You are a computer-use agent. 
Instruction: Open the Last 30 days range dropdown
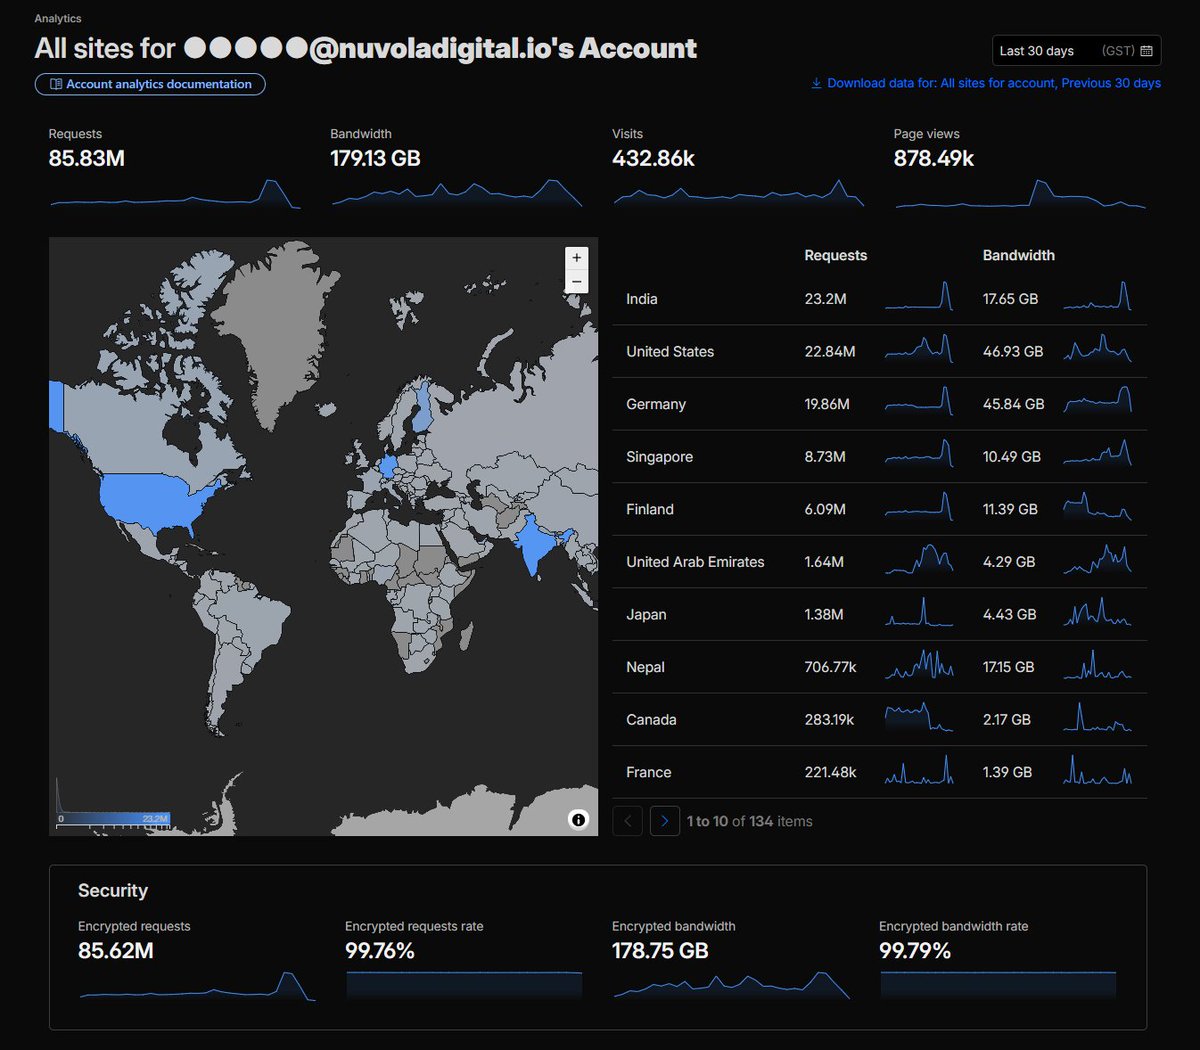click(1076, 51)
